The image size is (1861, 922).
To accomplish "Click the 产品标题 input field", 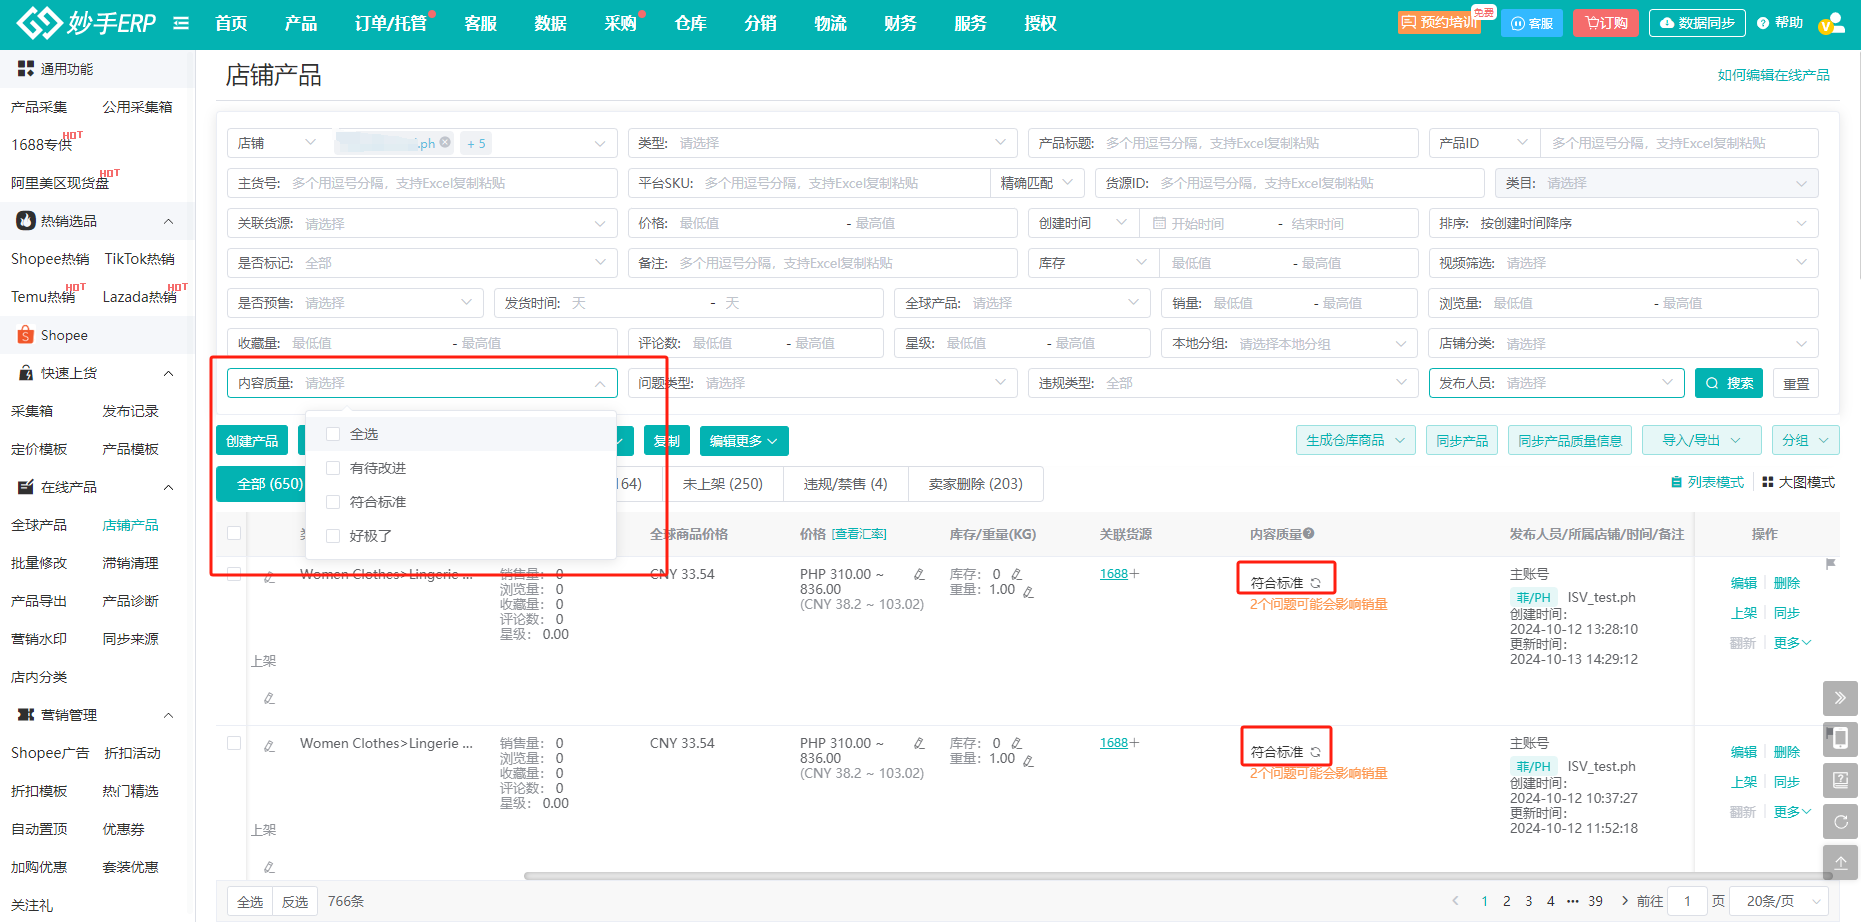I will 1256,143.
